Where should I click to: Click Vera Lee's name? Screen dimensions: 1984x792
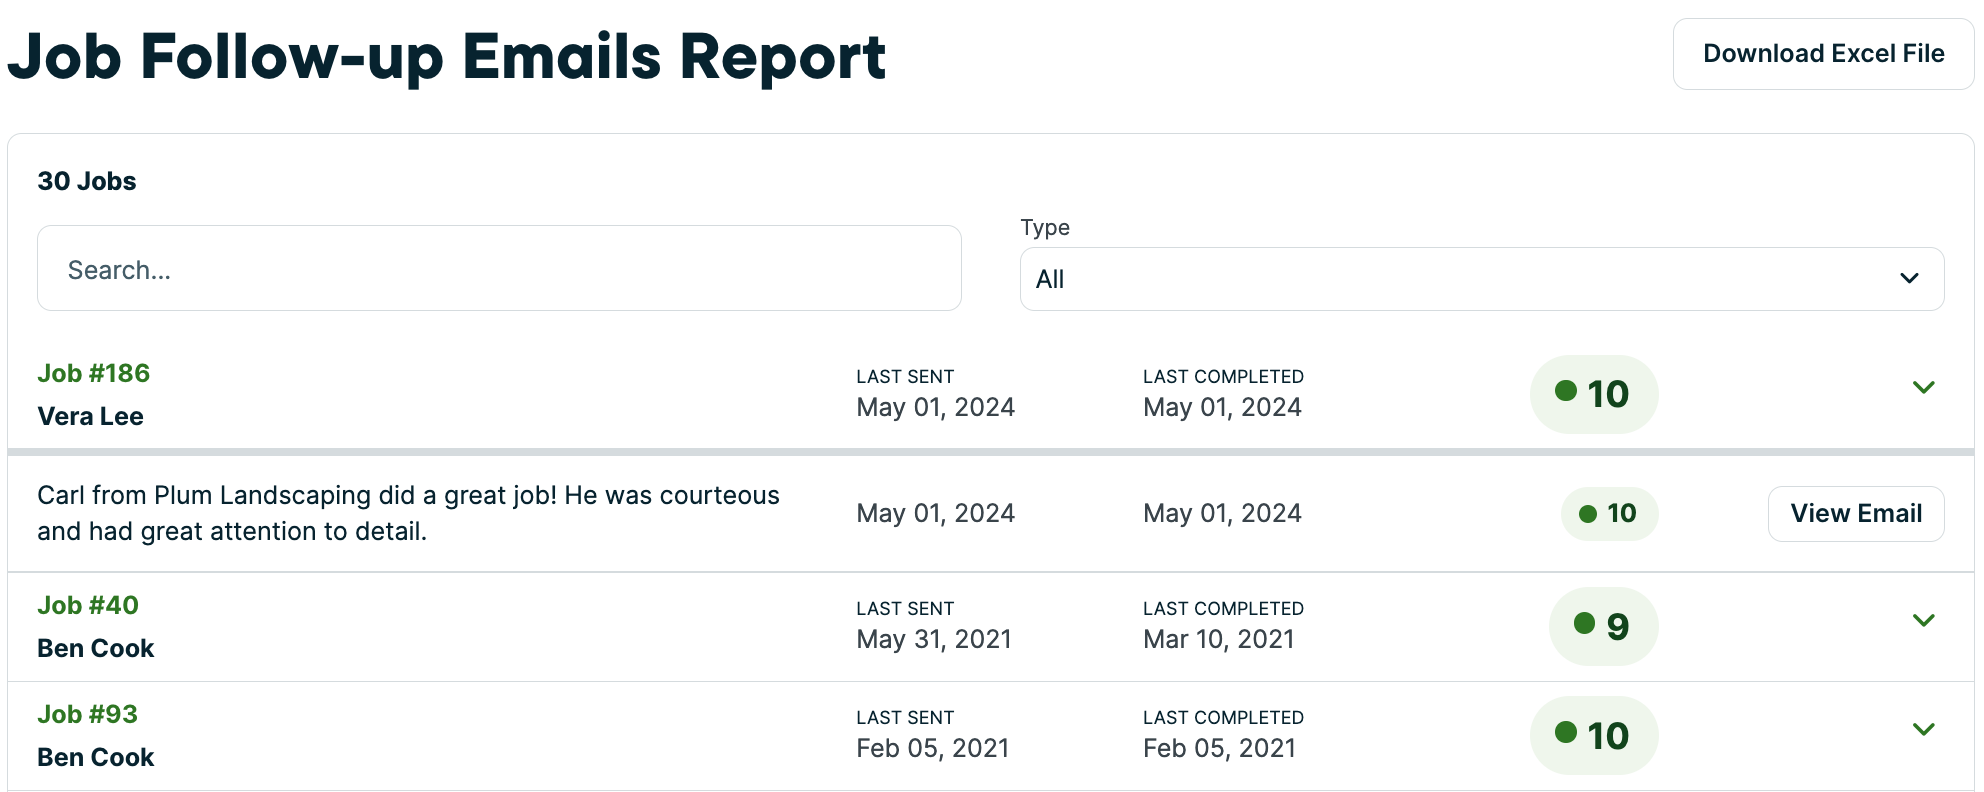[90, 416]
